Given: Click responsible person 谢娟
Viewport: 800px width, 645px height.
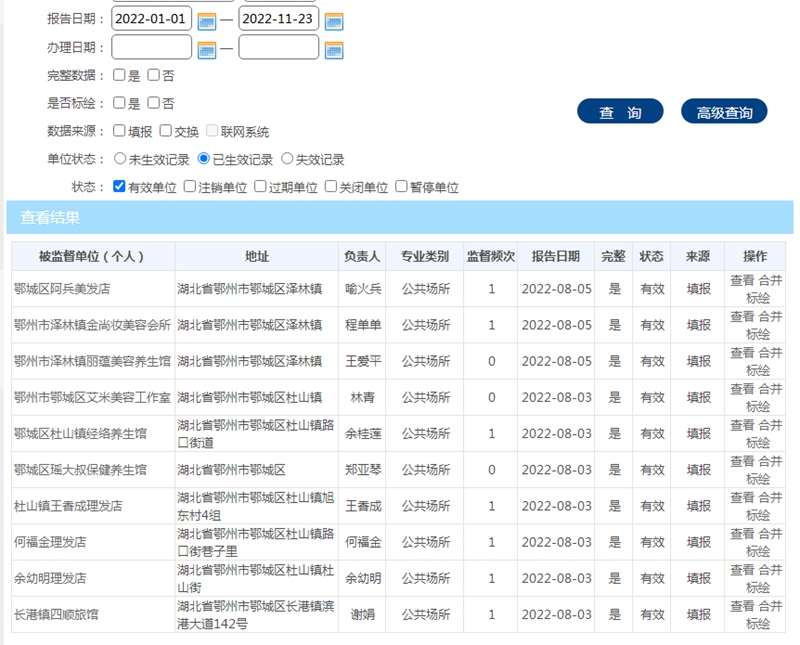Looking at the screenshot, I should pos(363,615).
